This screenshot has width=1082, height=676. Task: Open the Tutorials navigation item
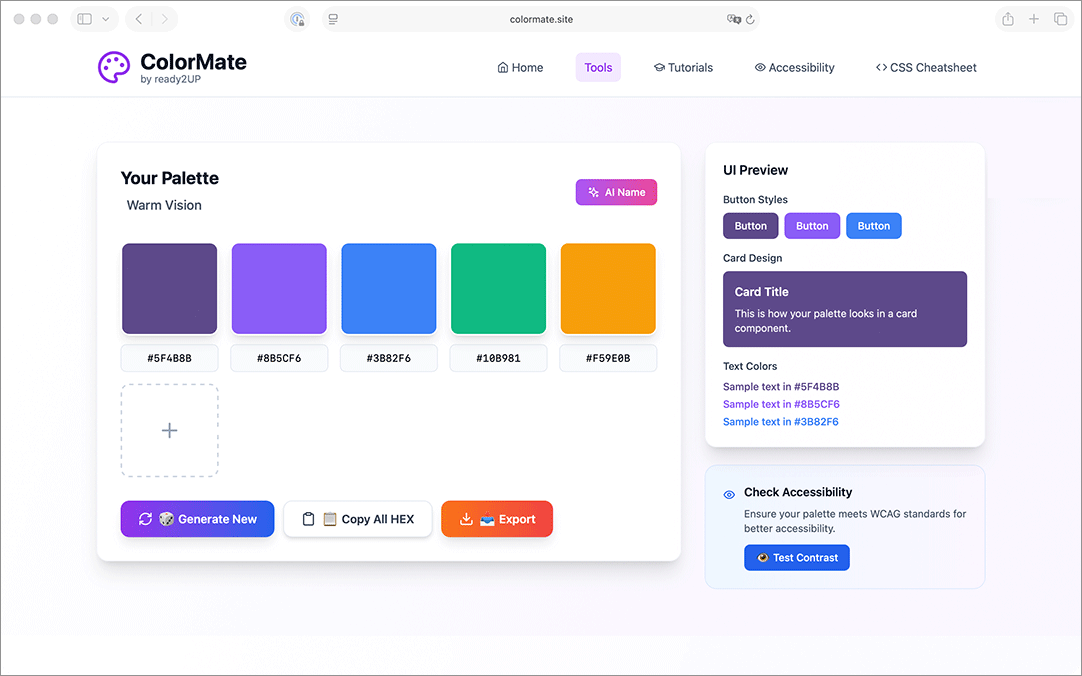coord(683,68)
